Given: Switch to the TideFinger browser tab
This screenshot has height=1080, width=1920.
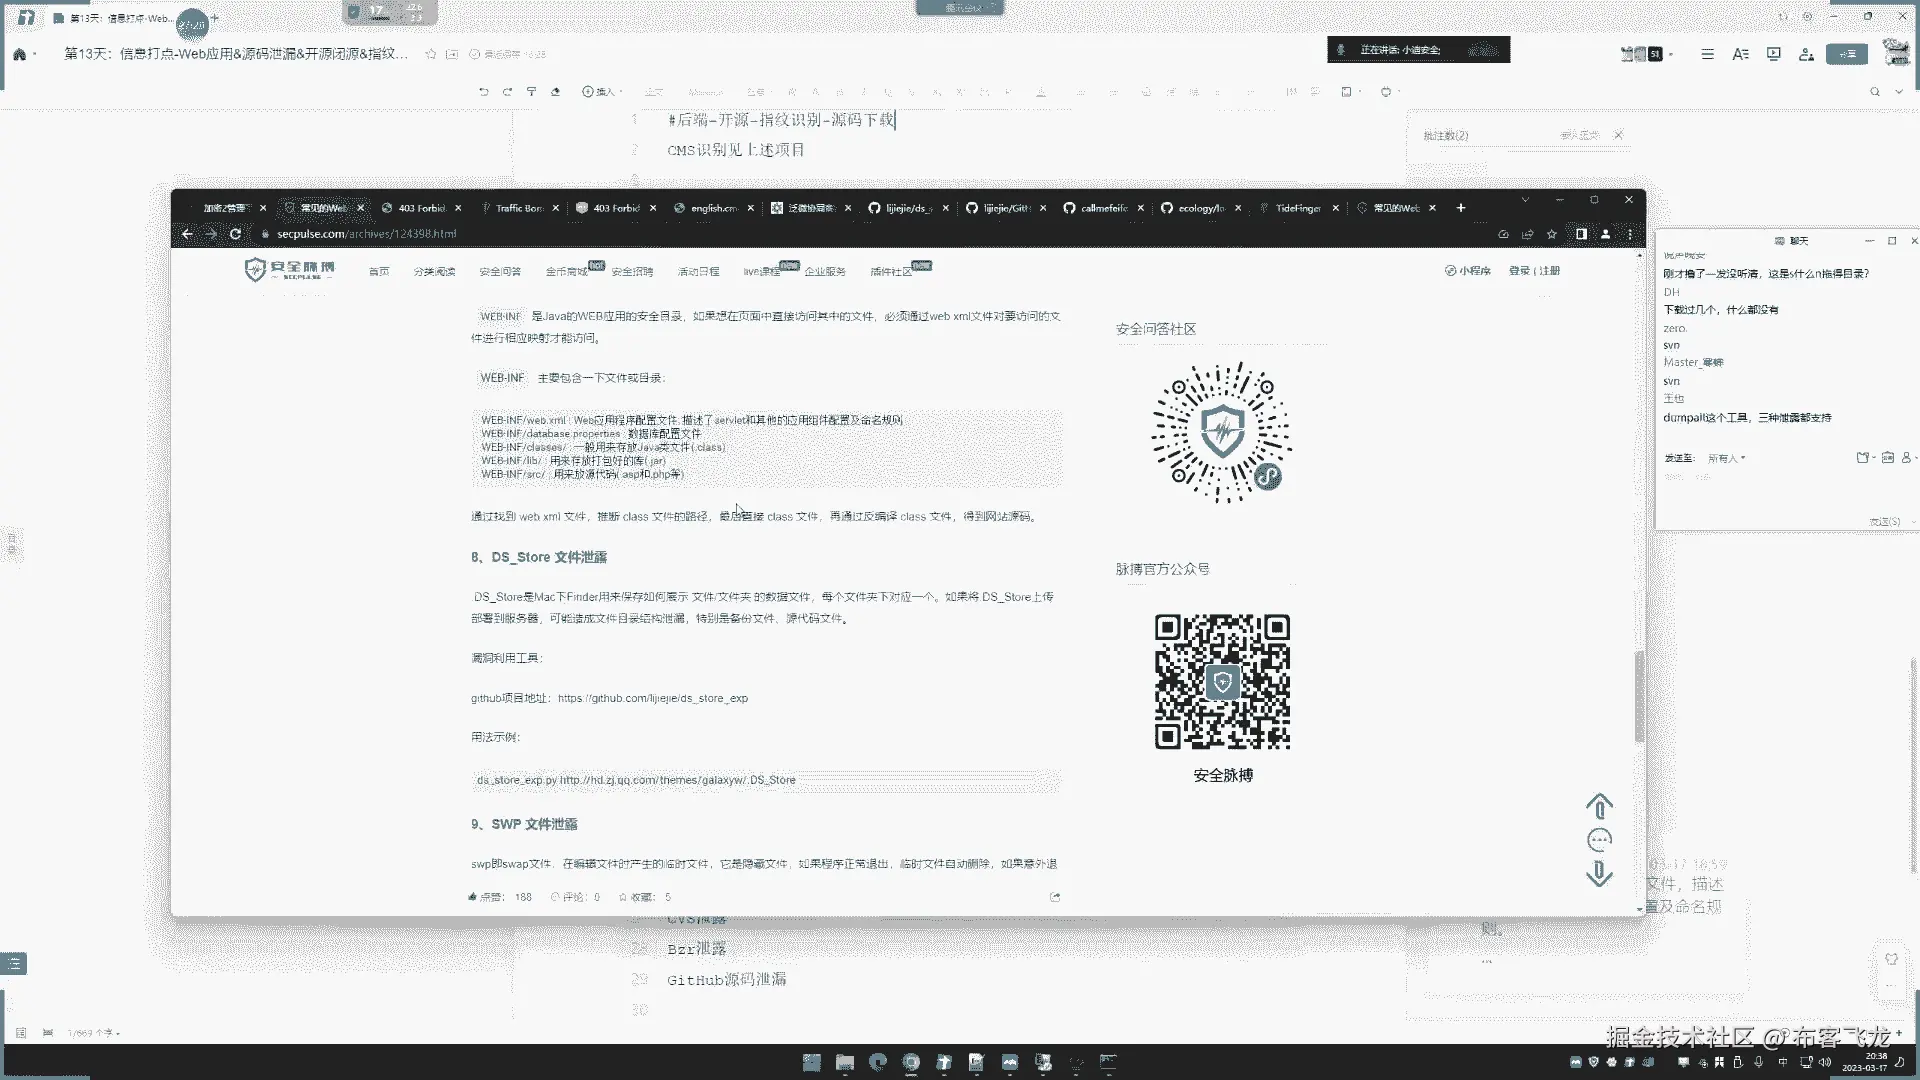Looking at the screenshot, I should 1298,208.
